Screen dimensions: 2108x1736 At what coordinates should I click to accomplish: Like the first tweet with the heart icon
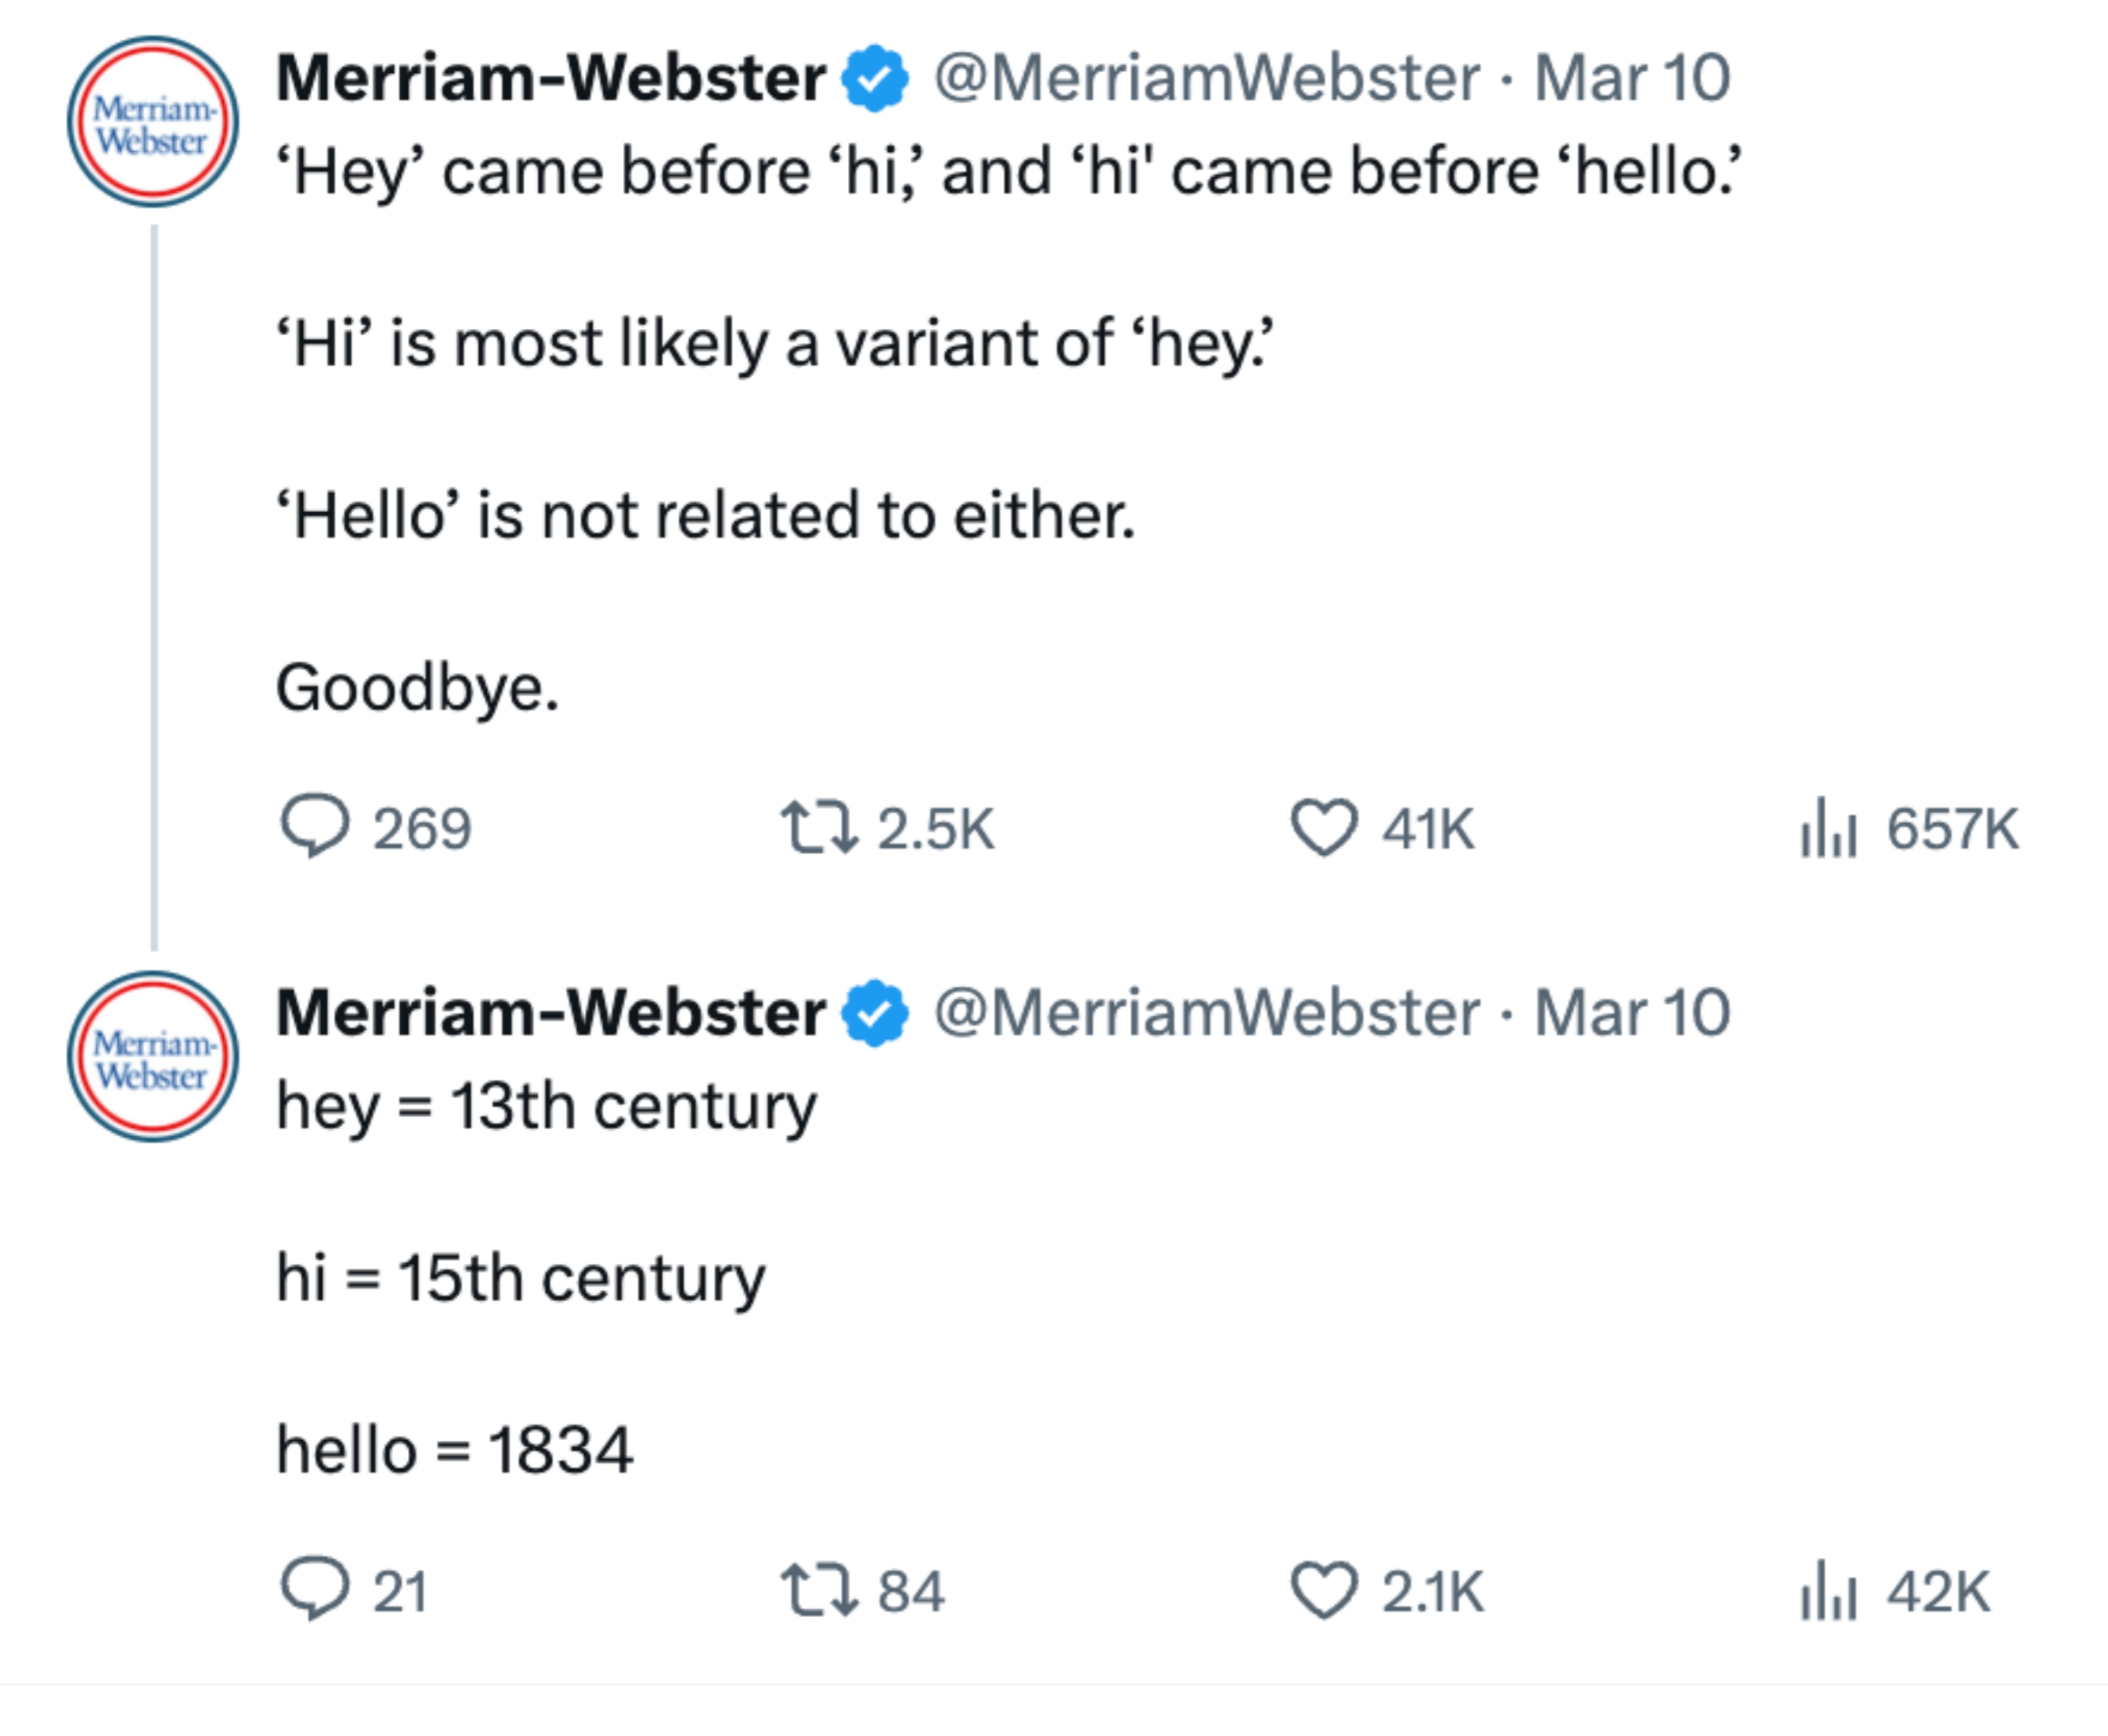(1324, 827)
